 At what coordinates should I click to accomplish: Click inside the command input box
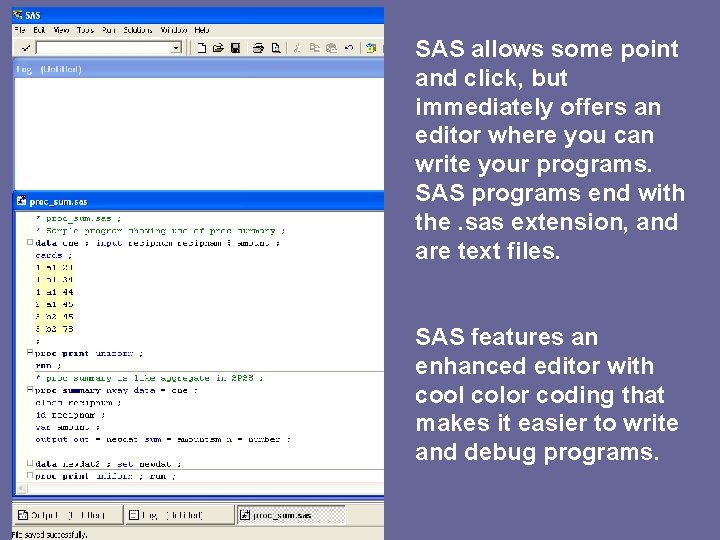pyautogui.click(x=103, y=48)
